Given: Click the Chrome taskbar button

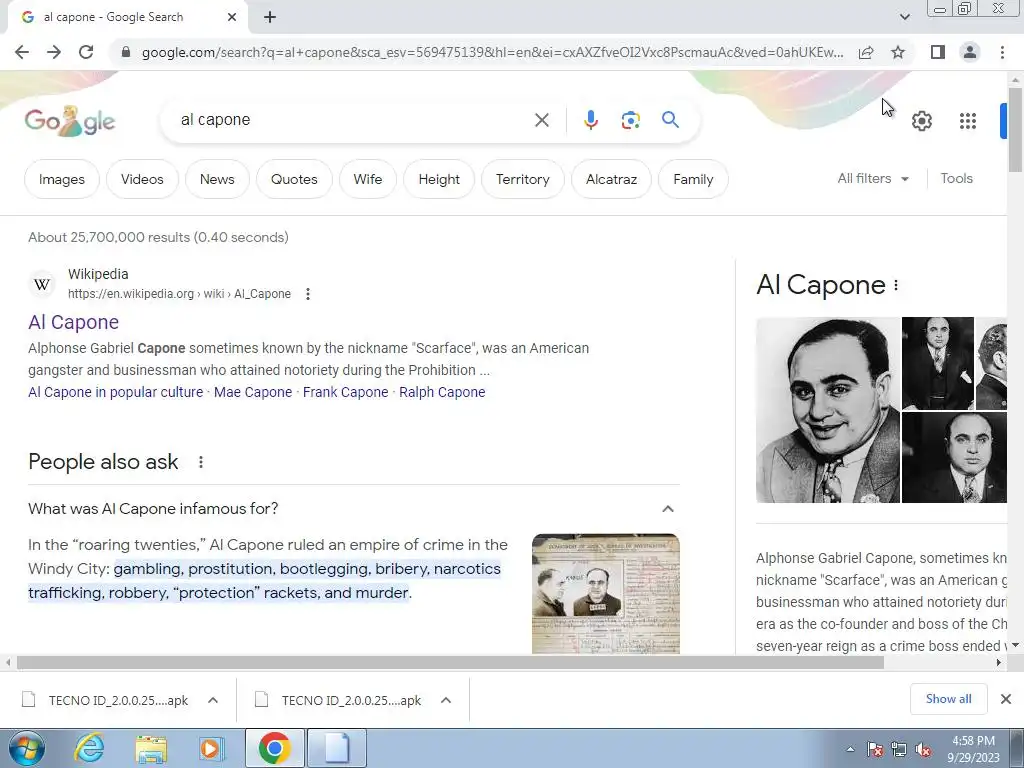Looking at the screenshot, I should pos(275,748).
